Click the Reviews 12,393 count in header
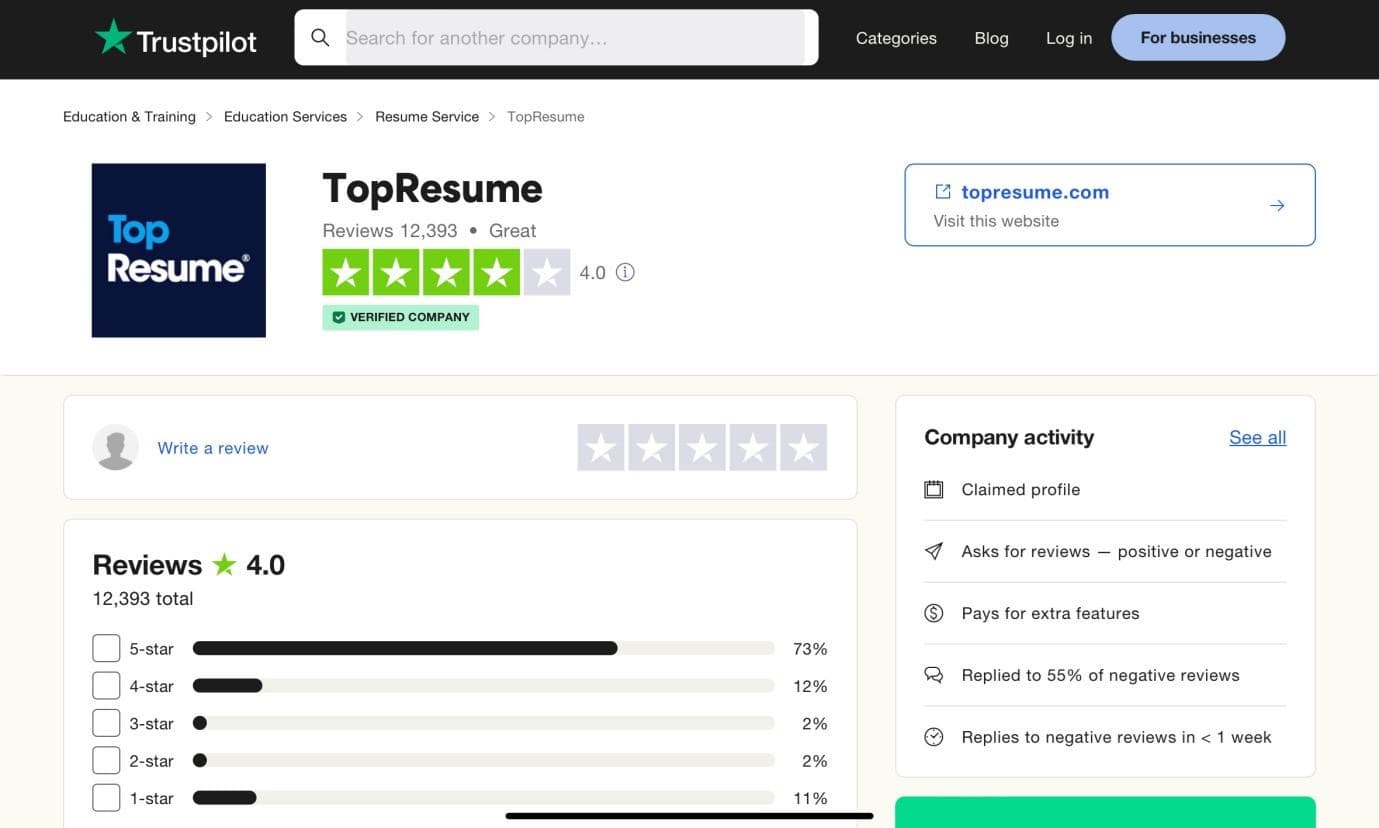 click(390, 230)
